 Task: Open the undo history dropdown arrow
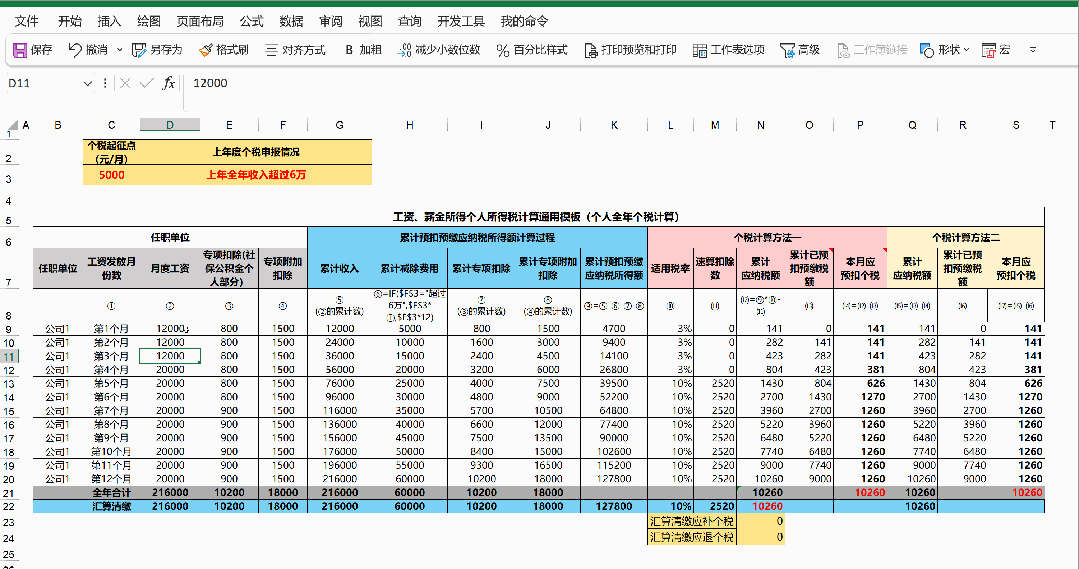(120, 50)
